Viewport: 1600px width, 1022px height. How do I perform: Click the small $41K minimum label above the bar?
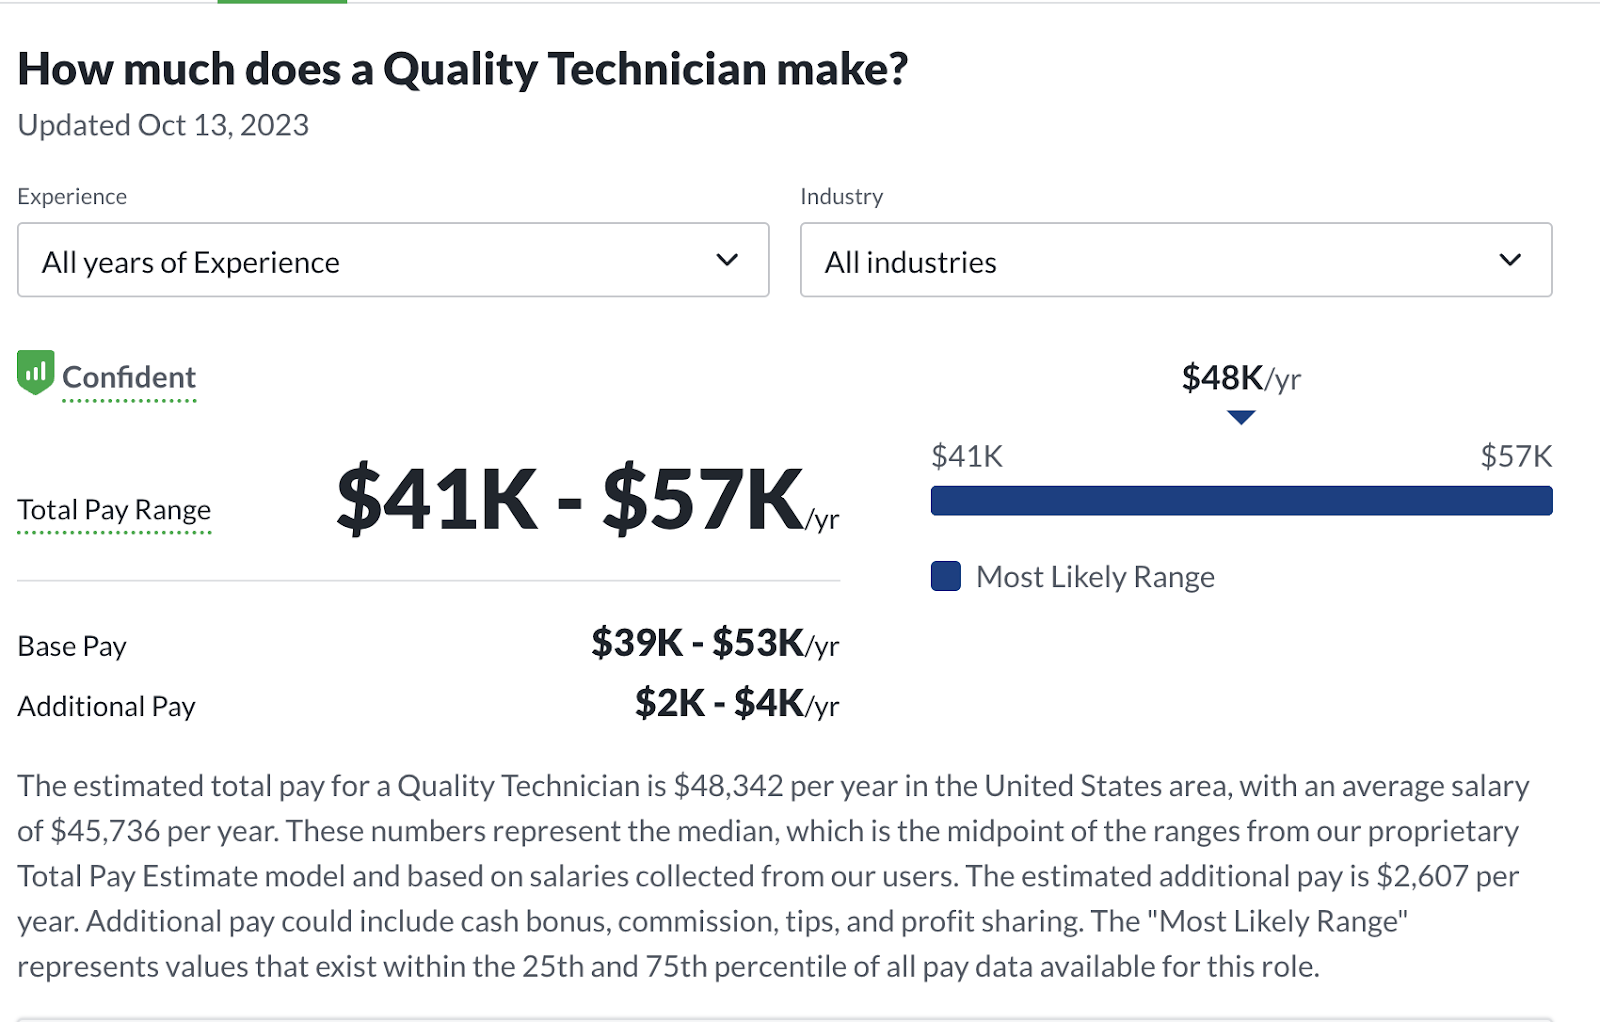click(967, 457)
